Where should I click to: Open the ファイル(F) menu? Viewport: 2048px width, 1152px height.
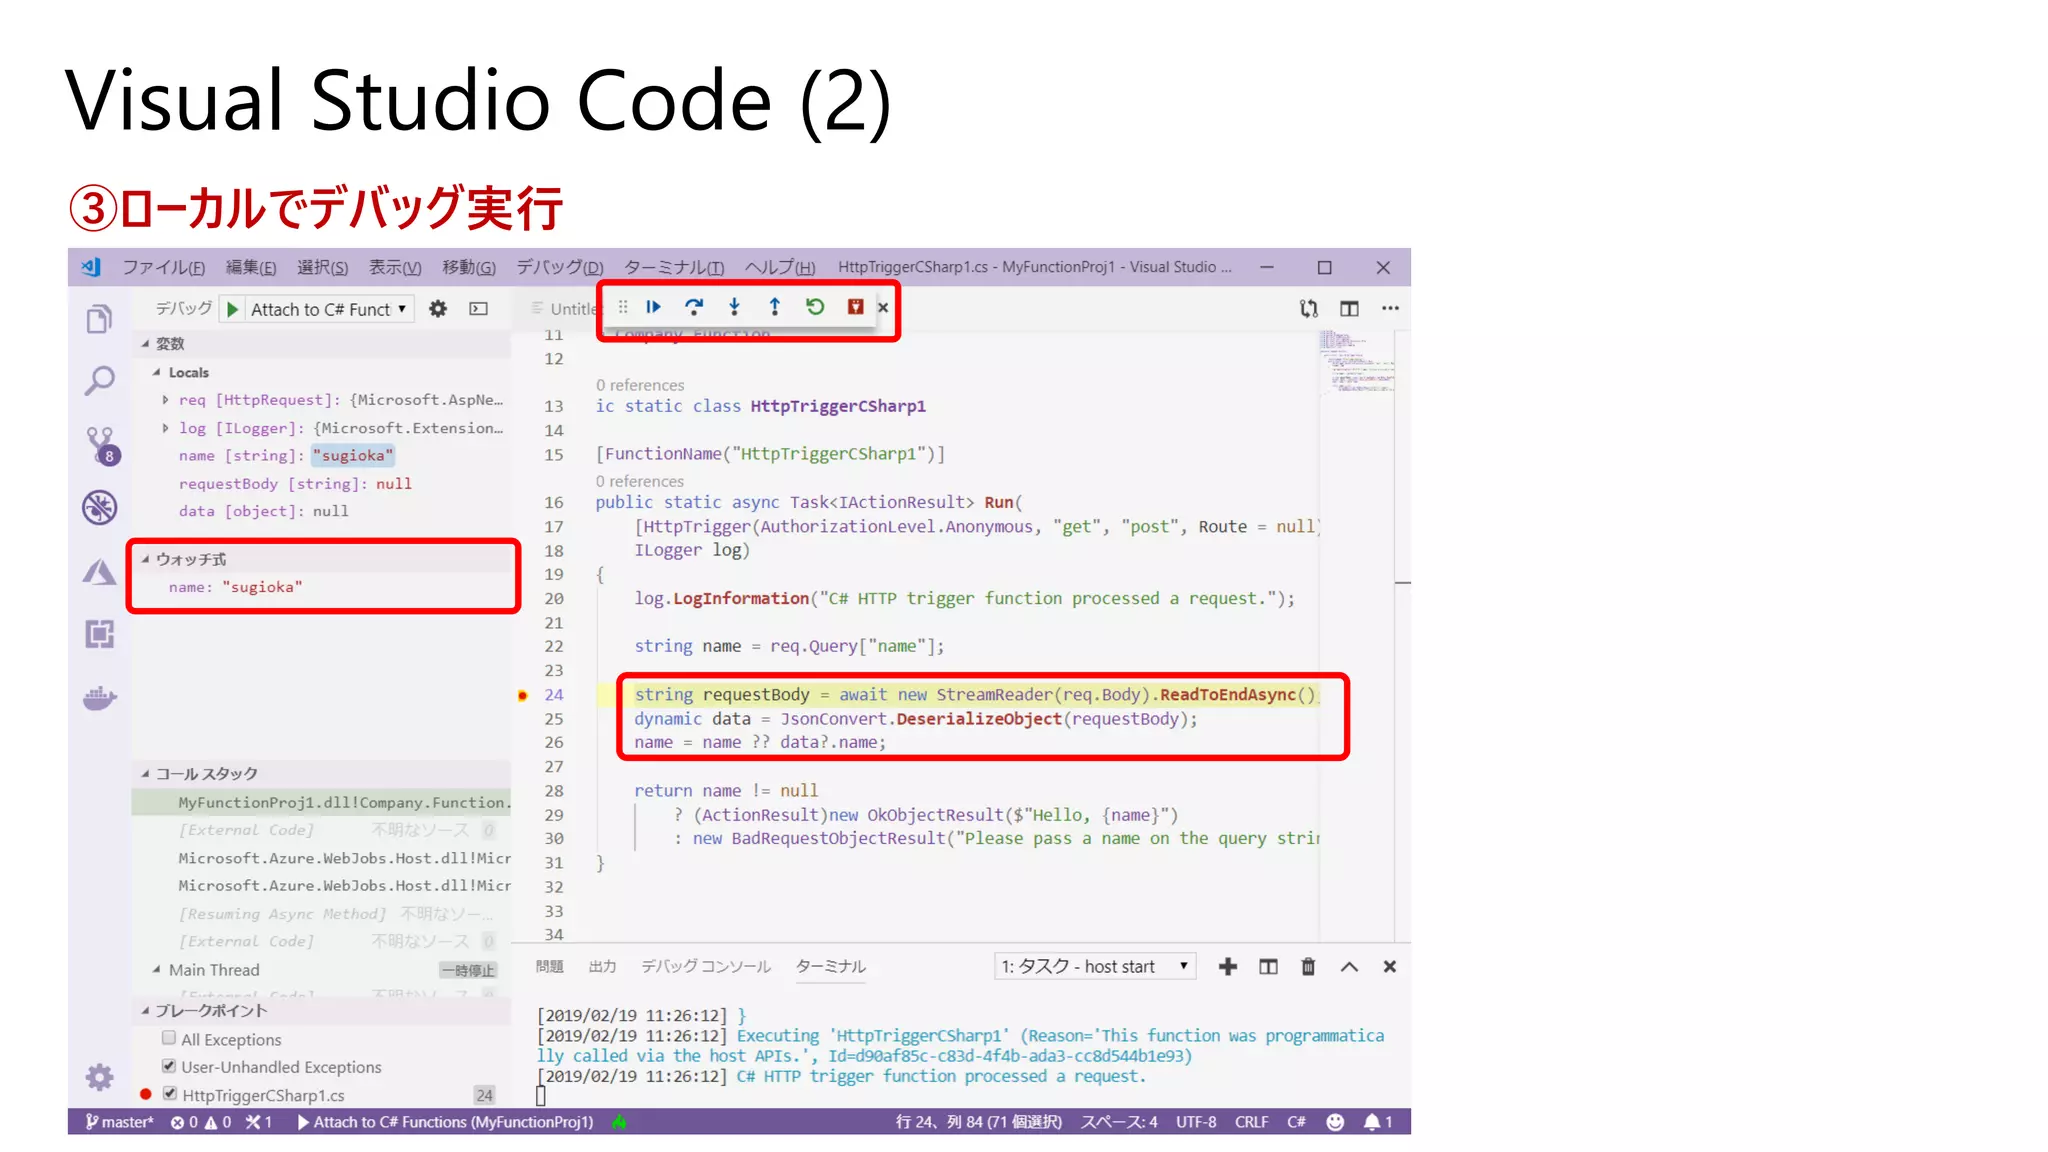164,268
